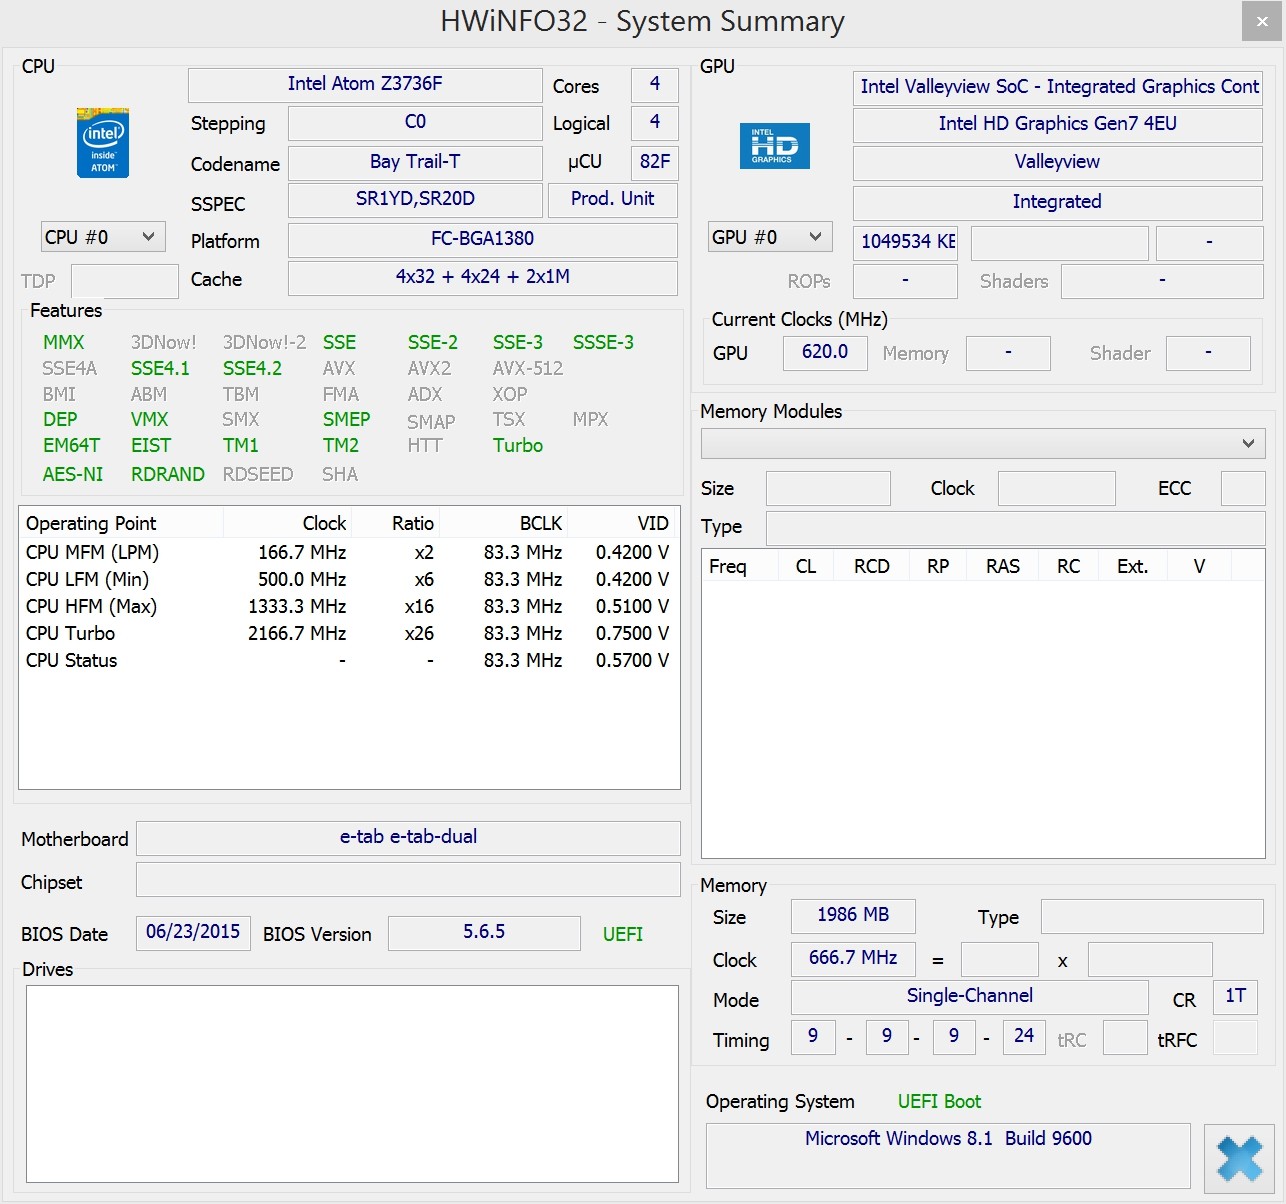
Task: Click the Intel HD Graphics logo
Action: coord(774,146)
